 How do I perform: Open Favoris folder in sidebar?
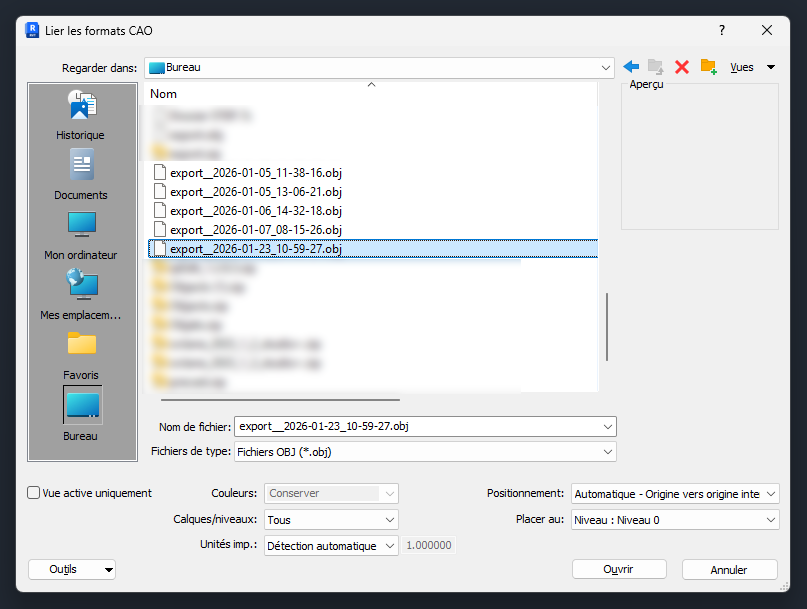(81, 354)
